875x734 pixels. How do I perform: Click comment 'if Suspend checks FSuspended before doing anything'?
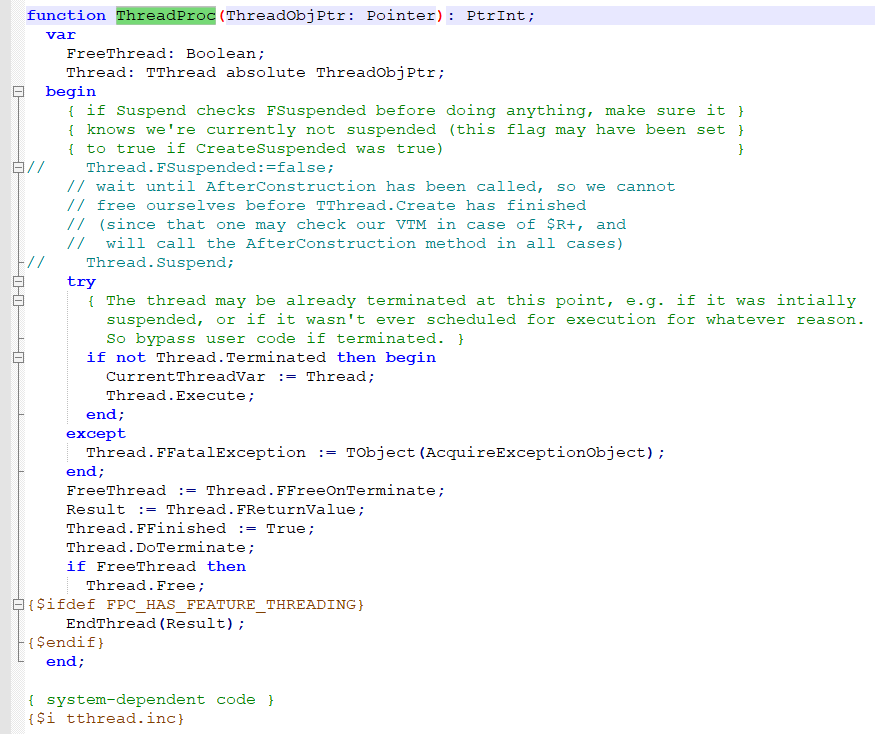(x=340, y=111)
